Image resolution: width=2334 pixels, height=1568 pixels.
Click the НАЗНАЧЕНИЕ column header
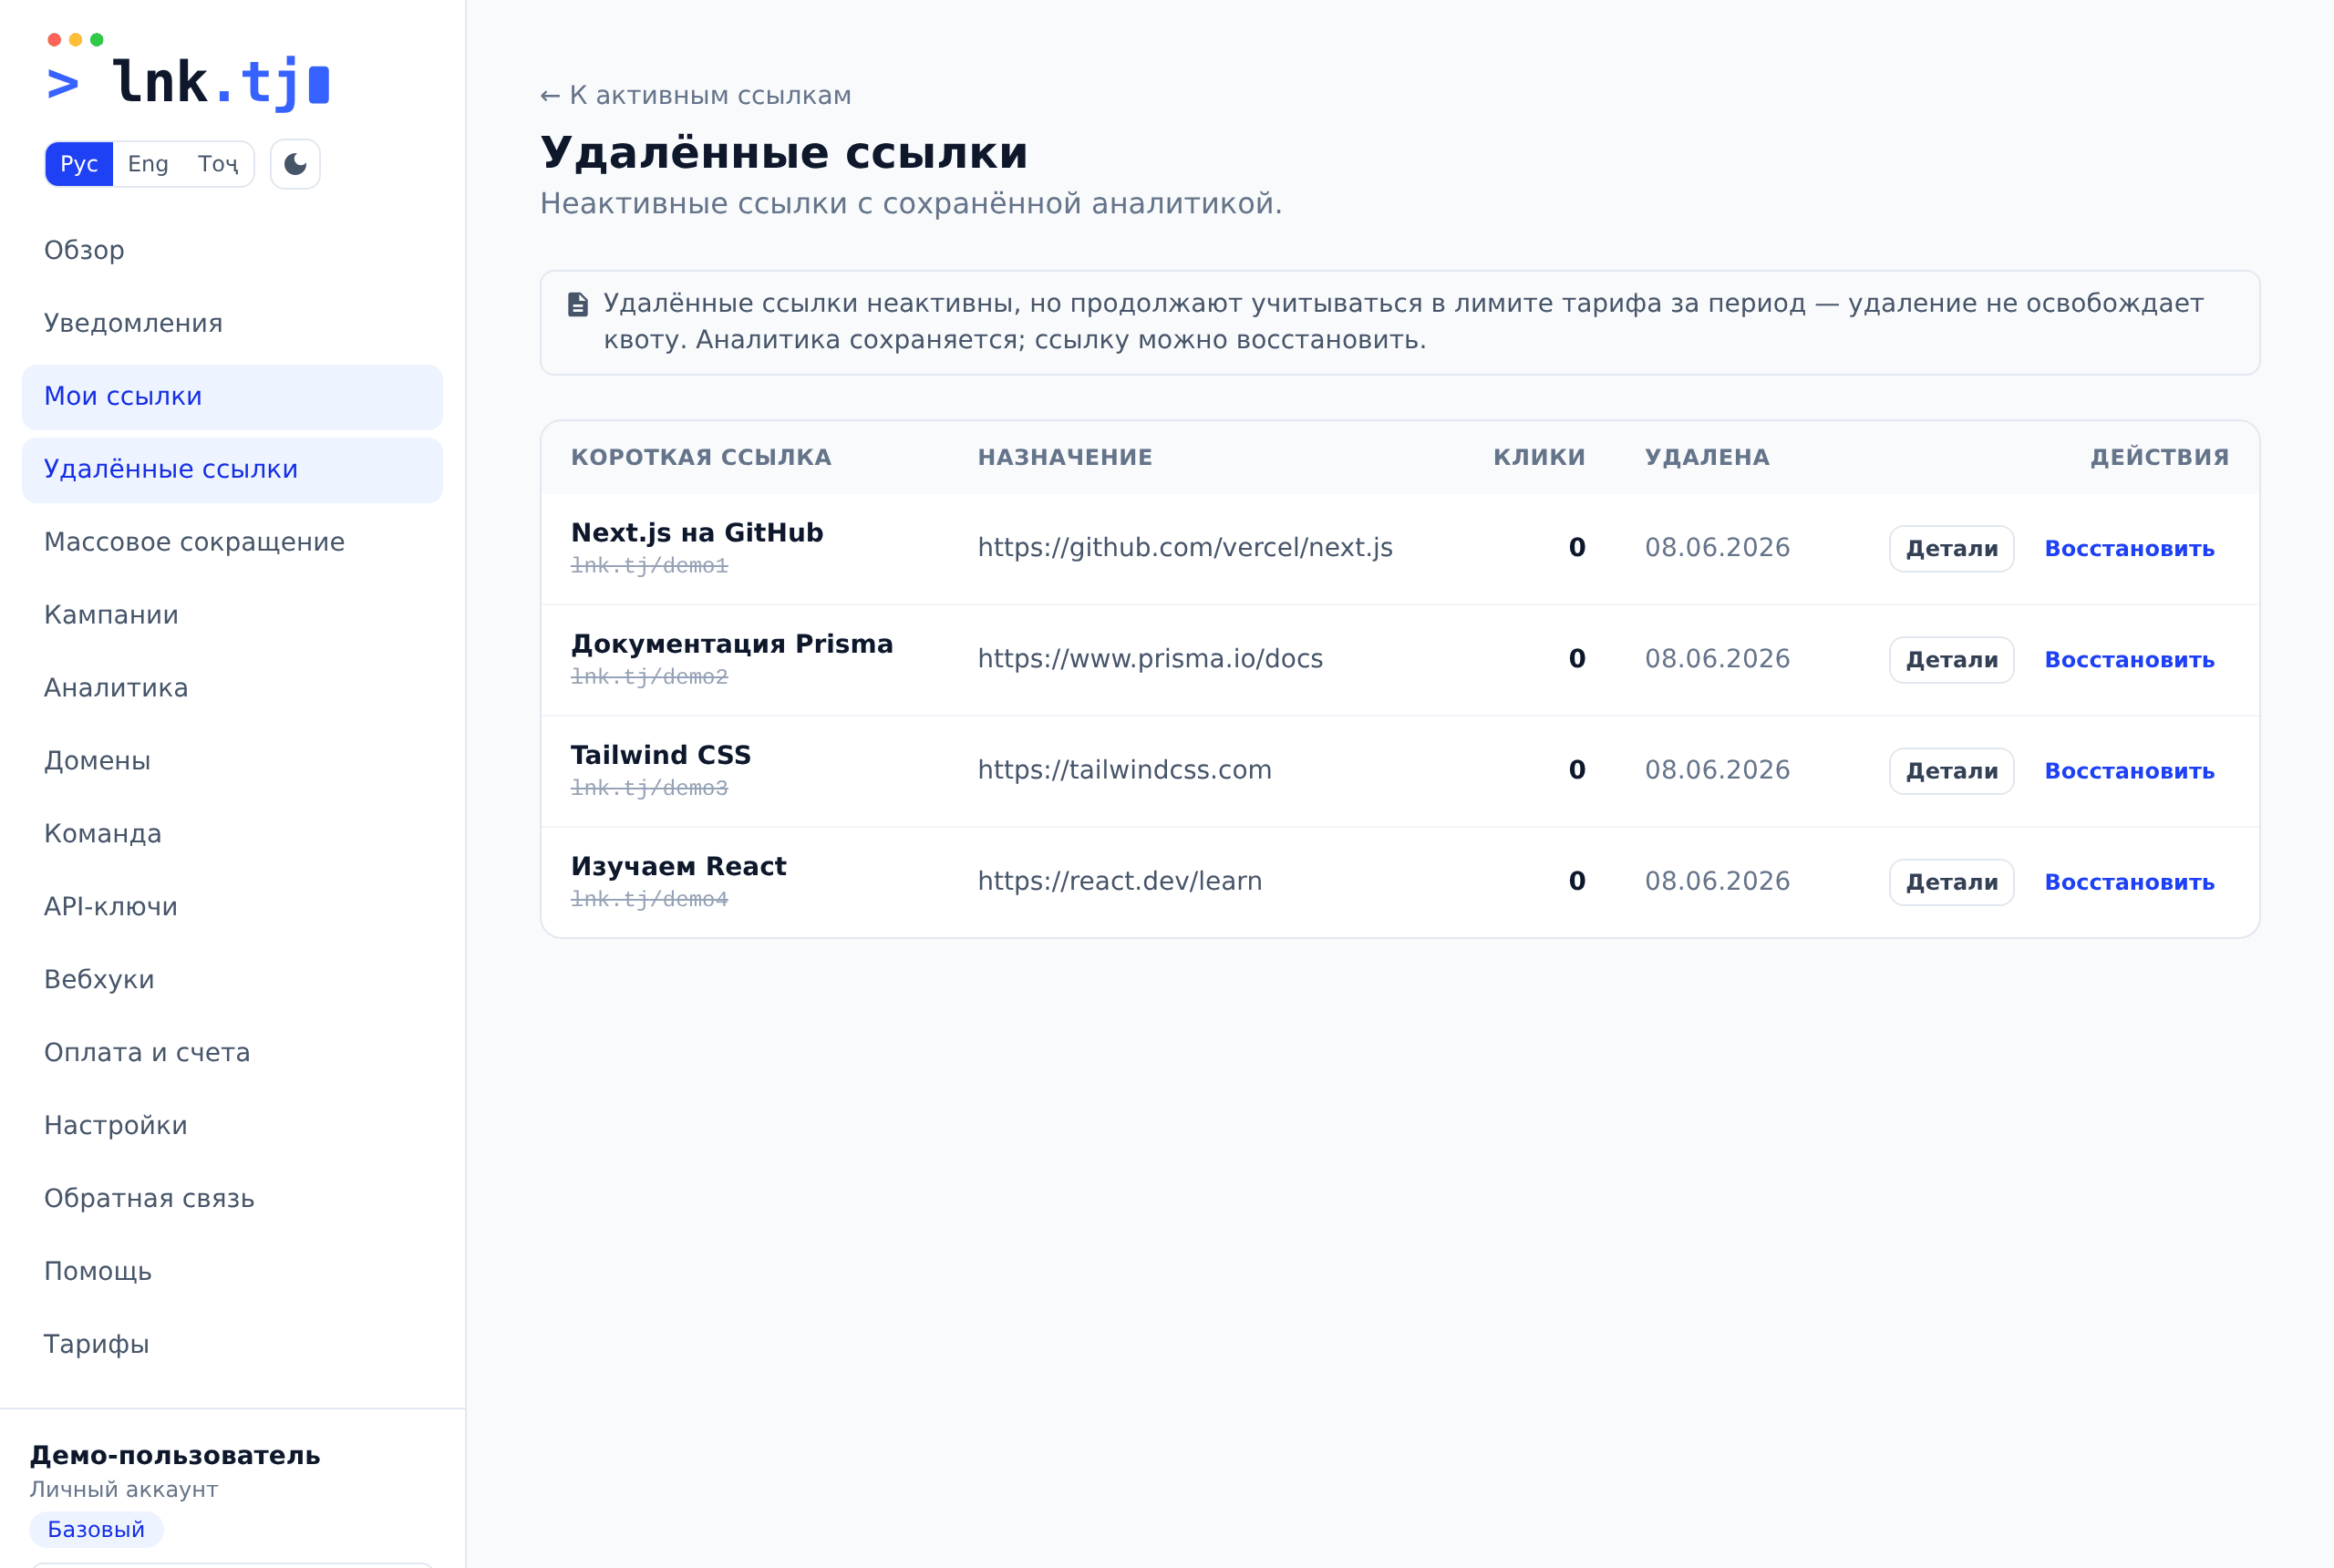[x=1065, y=458]
